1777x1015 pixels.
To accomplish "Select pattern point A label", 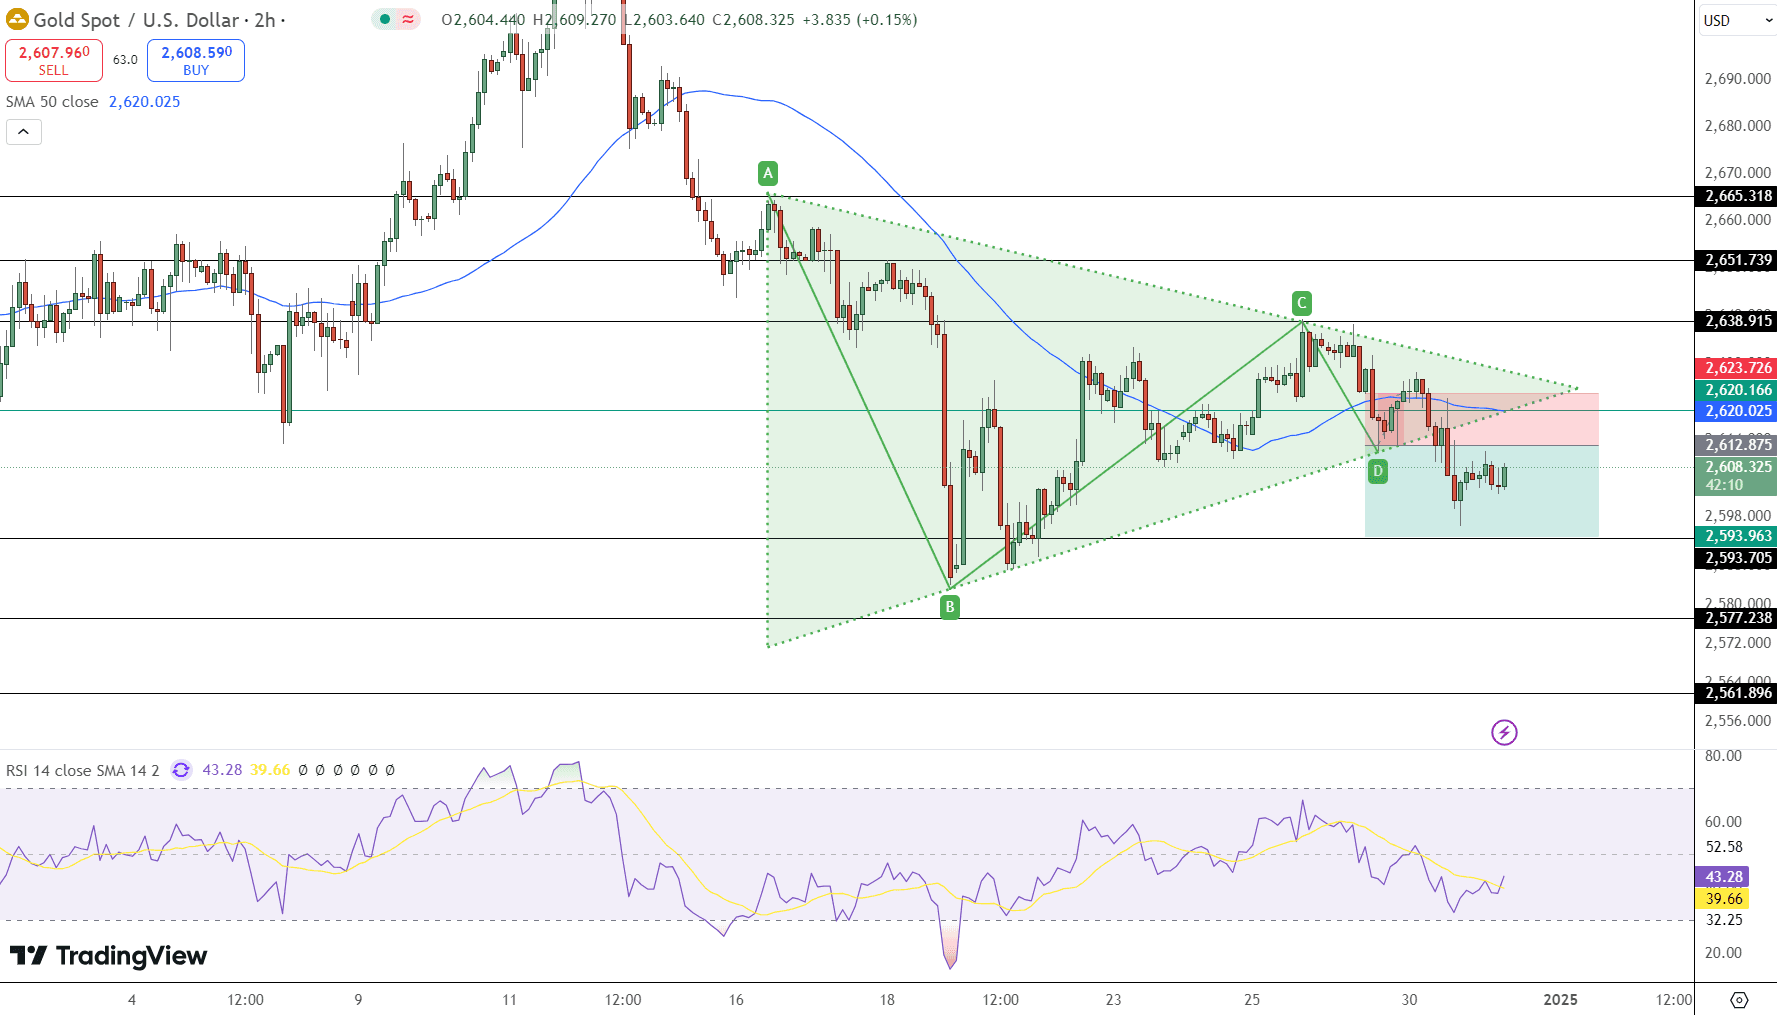I will tap(767, 173).
